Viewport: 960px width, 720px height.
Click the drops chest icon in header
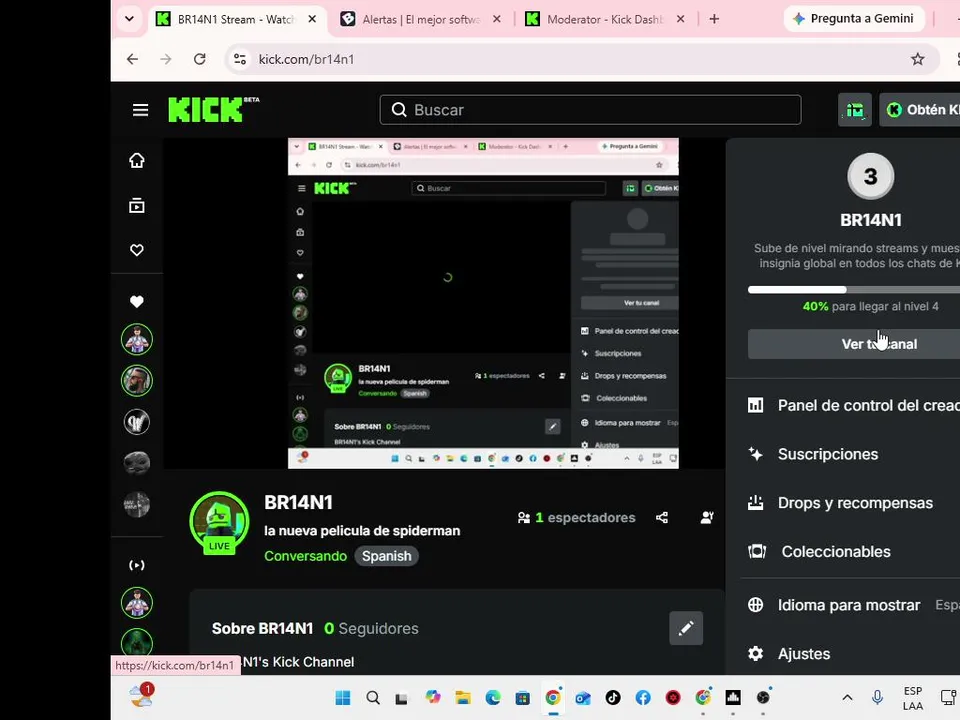(855, 110)
